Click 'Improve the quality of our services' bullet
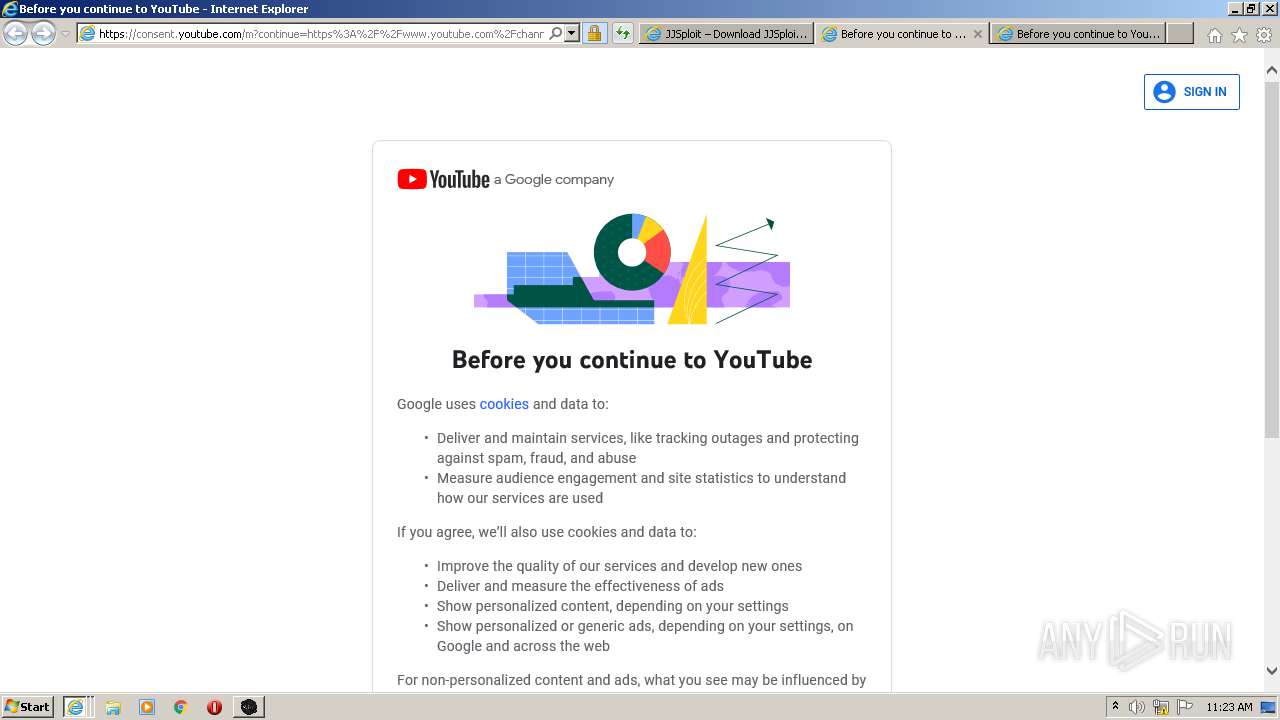The width and height of the screenshot is (1280, 720). 619,566
